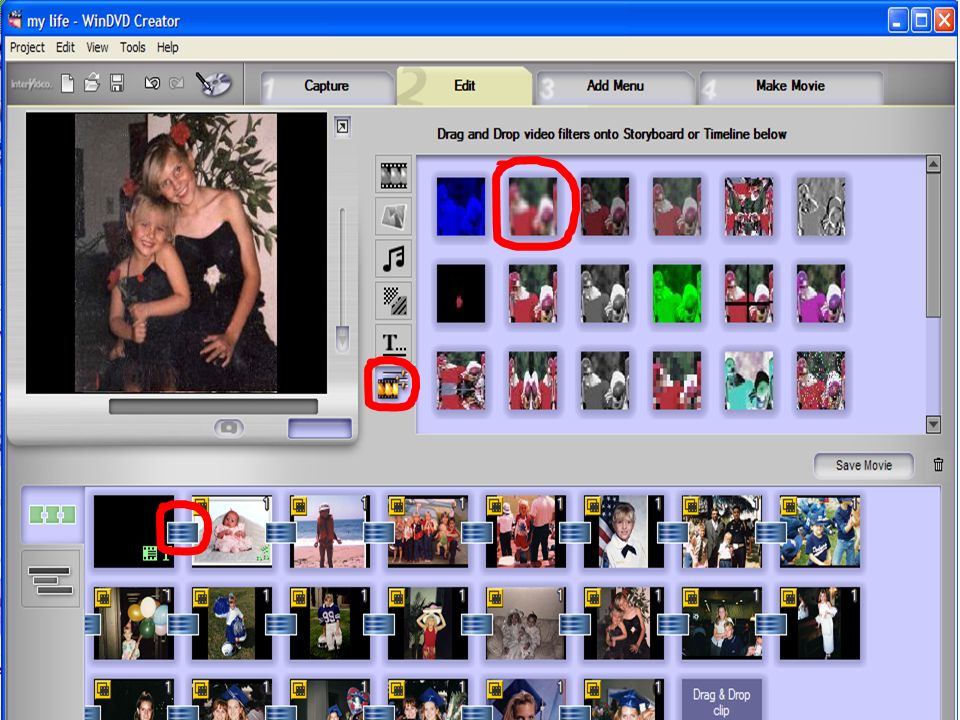The width and height of the screenshot is (960, 720).
Task: Select the emboss gray filter thumbnail
Action: click(x=820, y=206)
